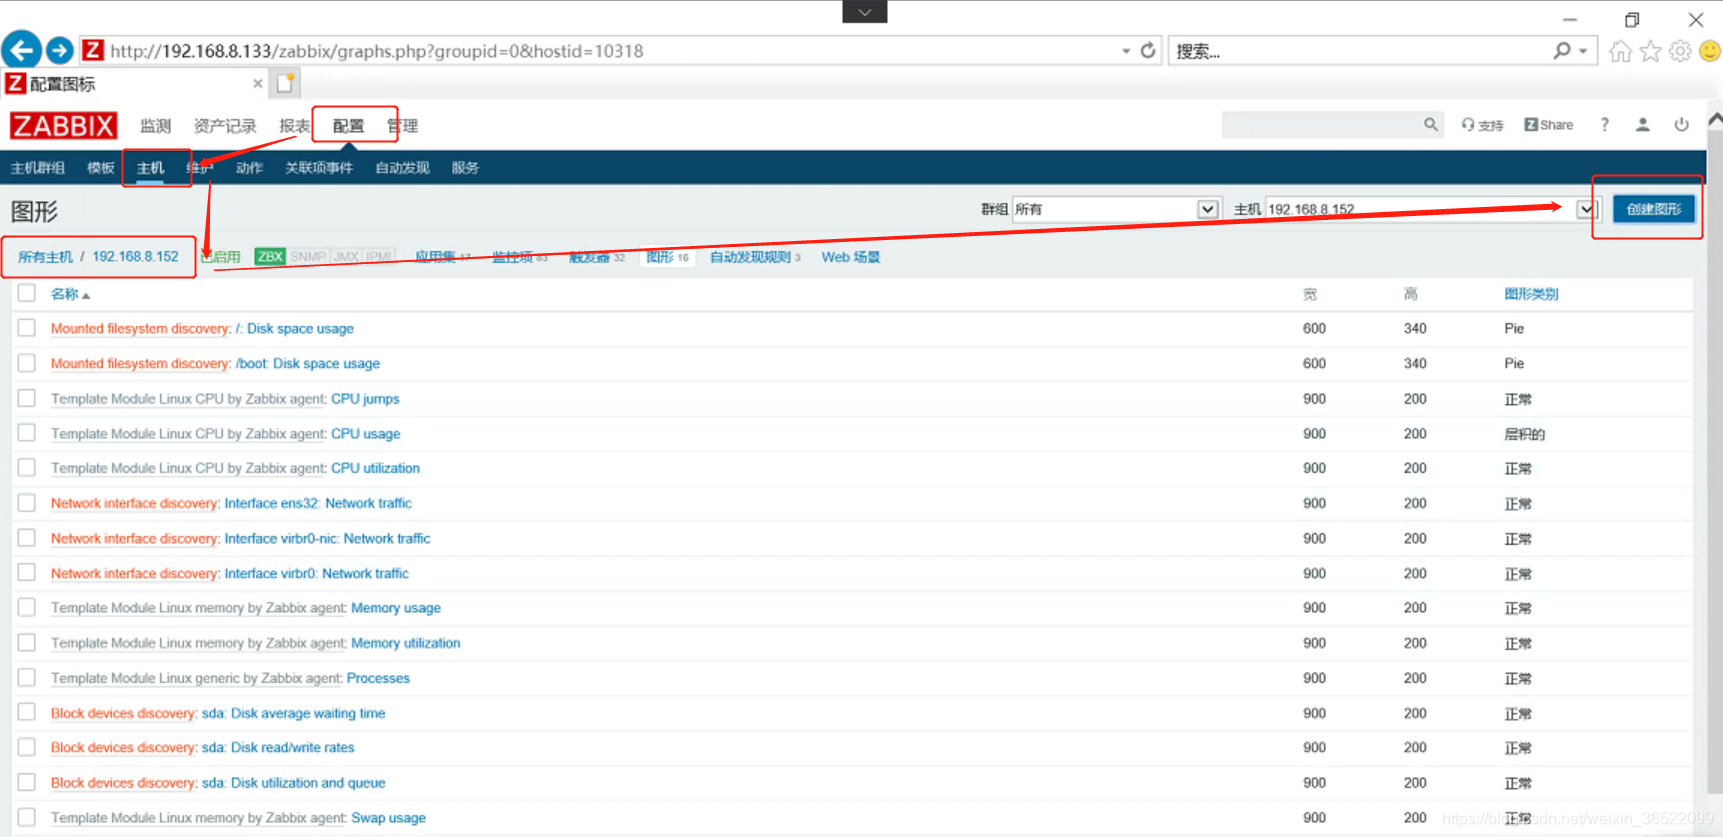Open the Zabbix help question mark
This screenshot has height=837, width=1723.
click(1605, 125)
